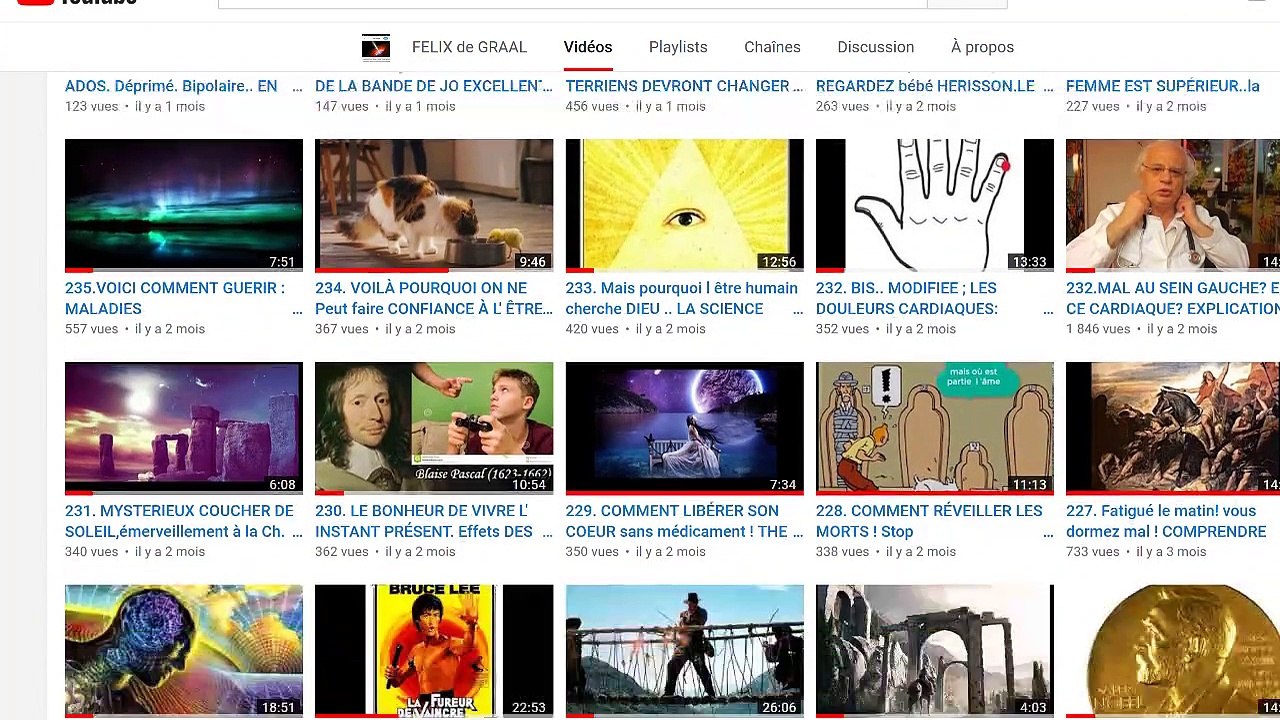This screenshot has width=1280, height=720.
Task: Open the 4:03 ruins arch thumbnail
Action: [935, 651]
